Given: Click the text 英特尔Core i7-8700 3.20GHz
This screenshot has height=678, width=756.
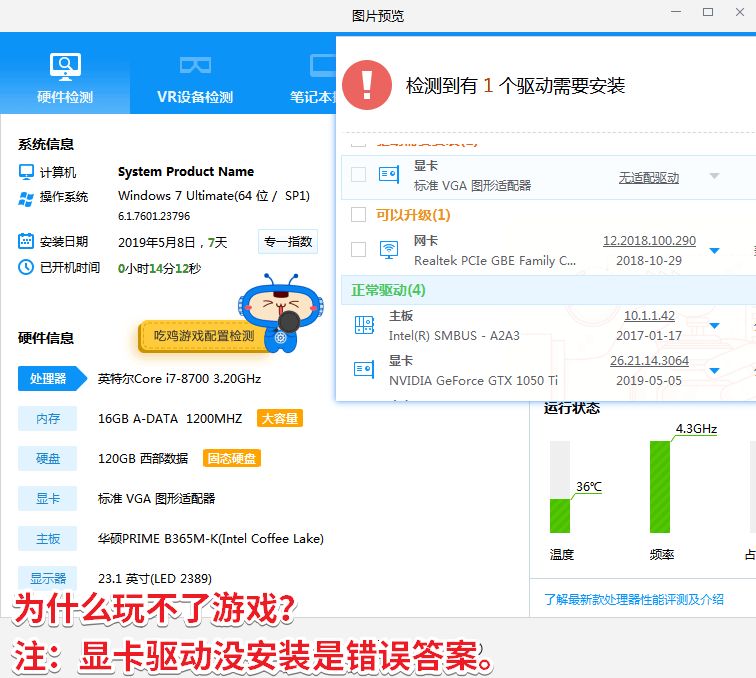Looking at the screenshot, I should 179,379.
